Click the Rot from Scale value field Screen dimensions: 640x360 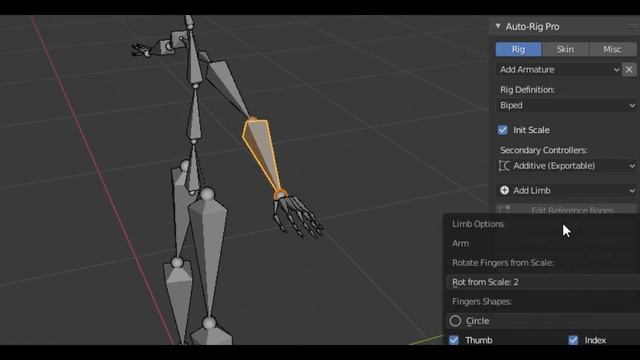543,282
